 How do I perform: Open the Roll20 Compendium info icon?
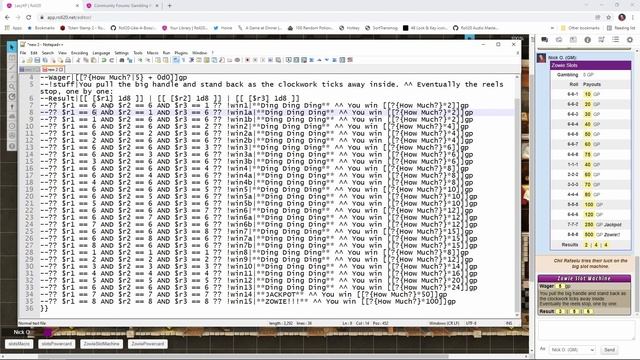[x=587, y=40]
